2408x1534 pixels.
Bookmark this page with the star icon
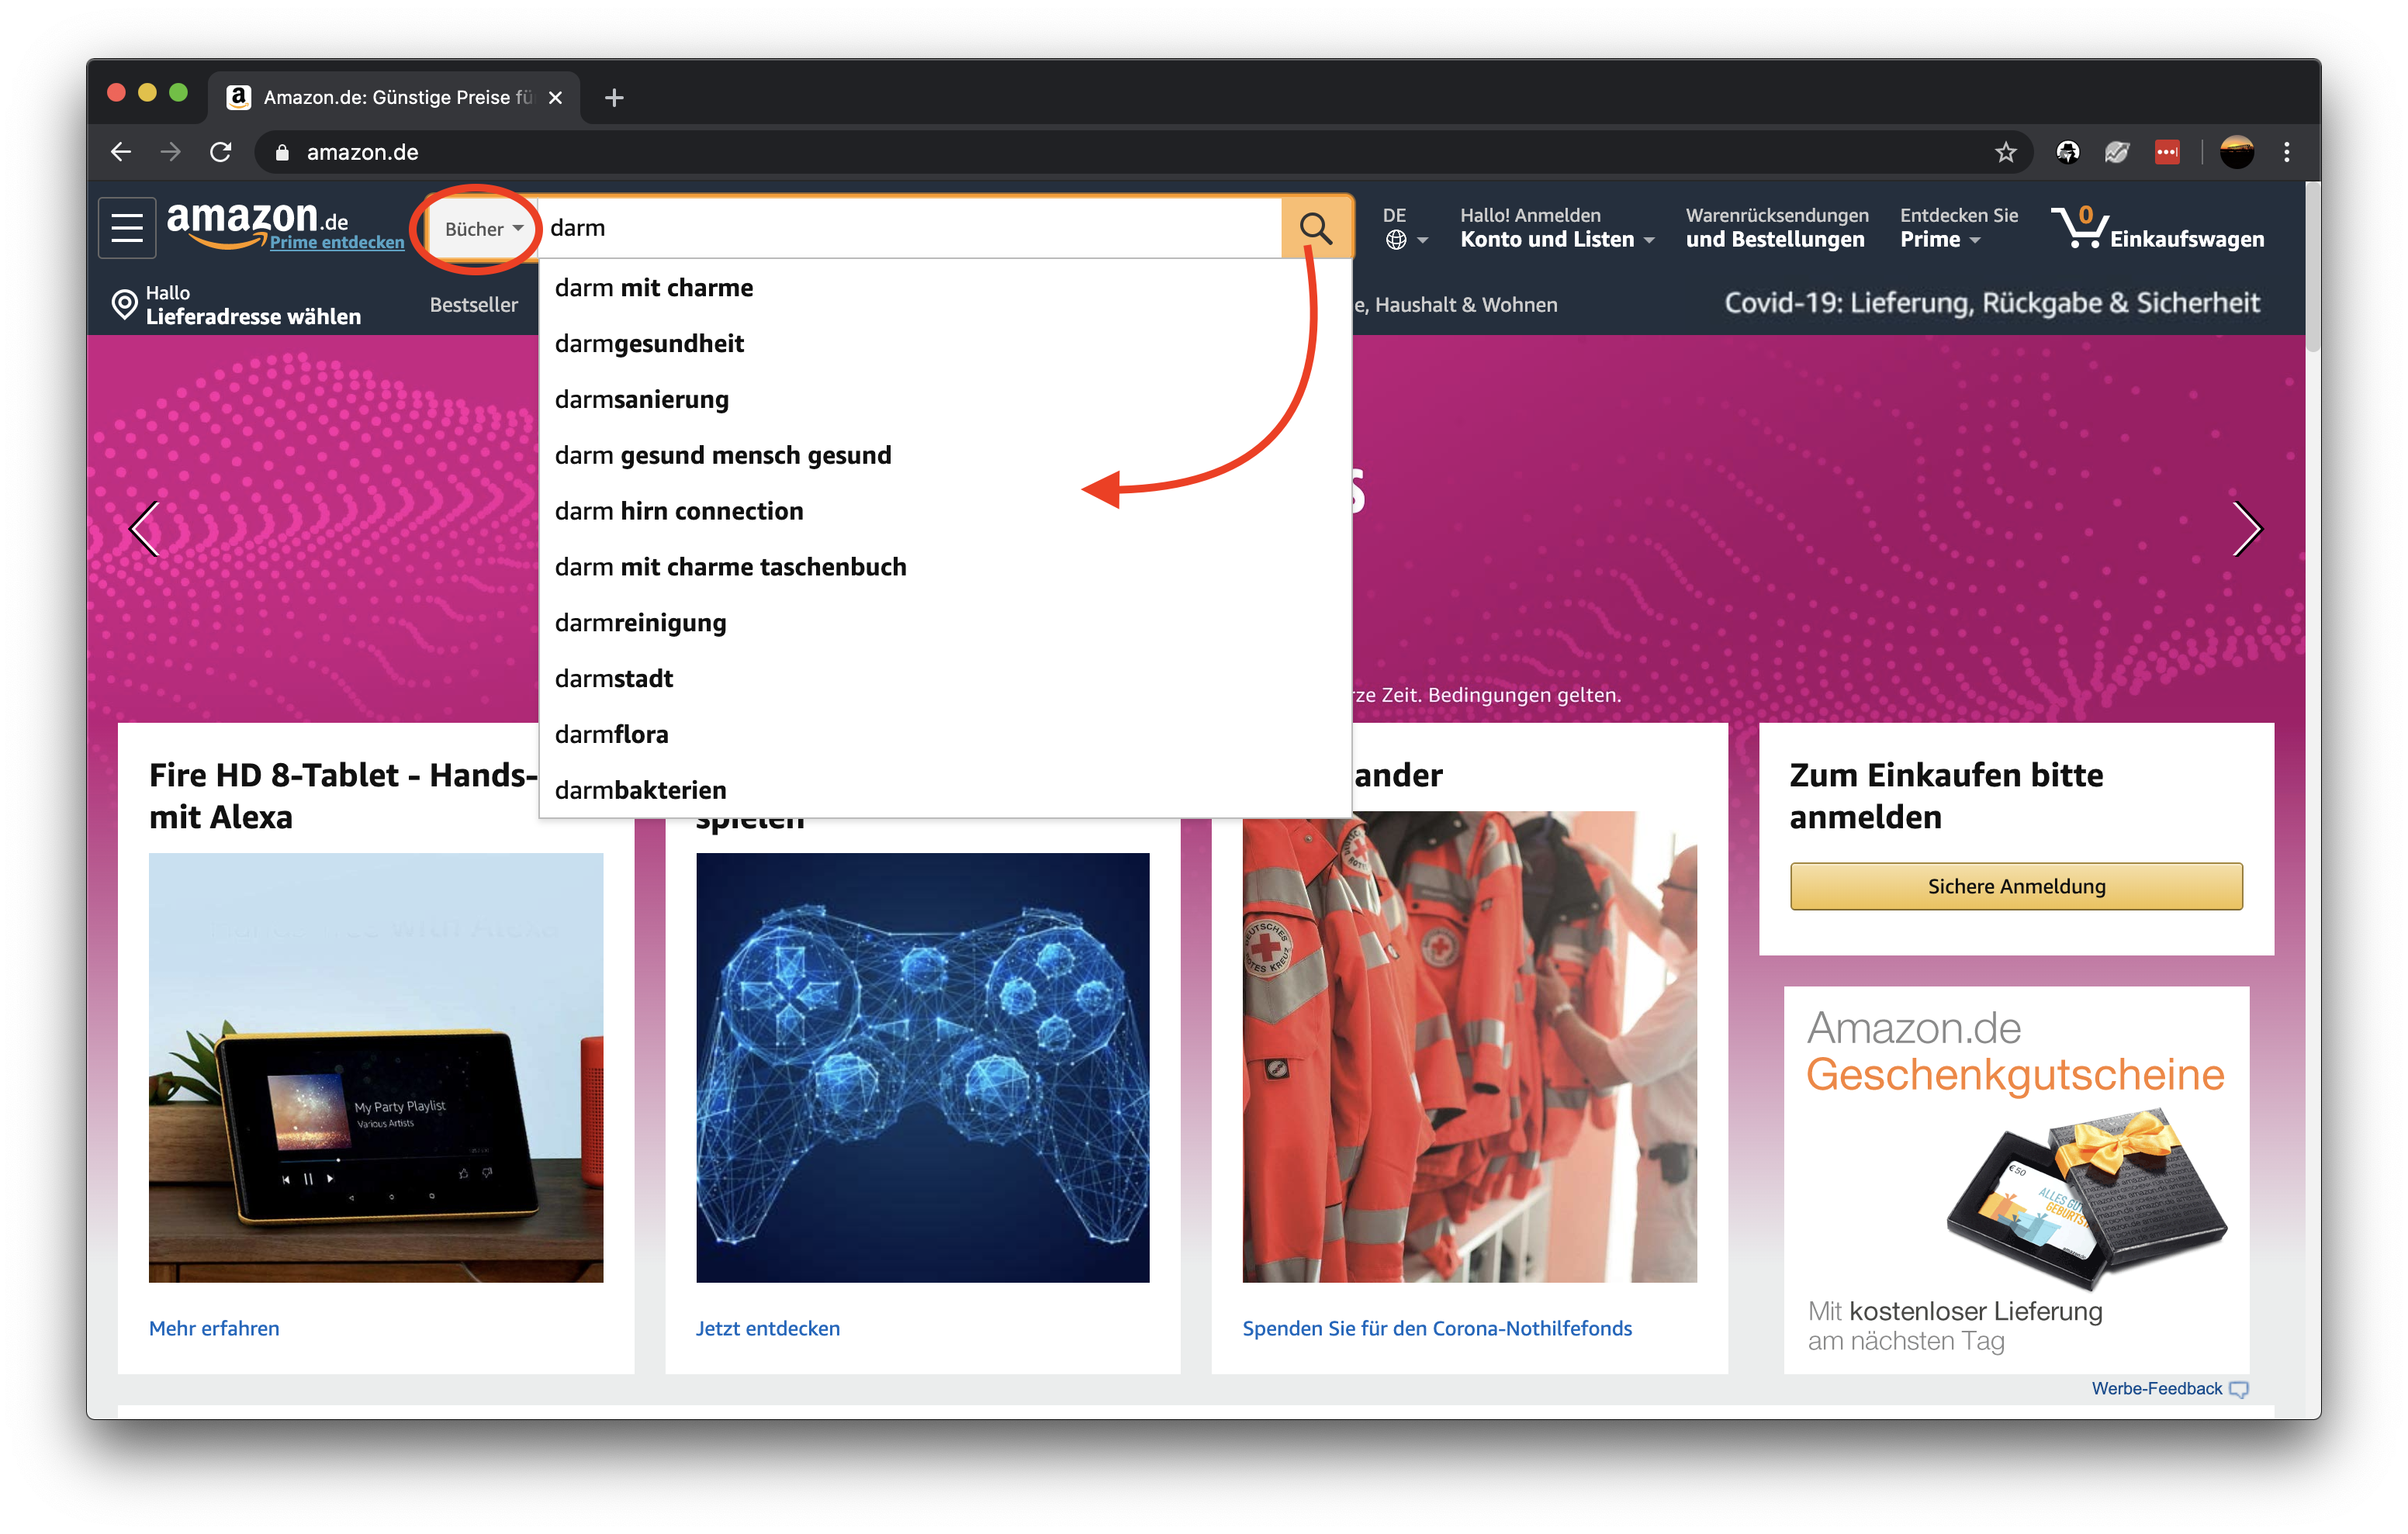2006,152
